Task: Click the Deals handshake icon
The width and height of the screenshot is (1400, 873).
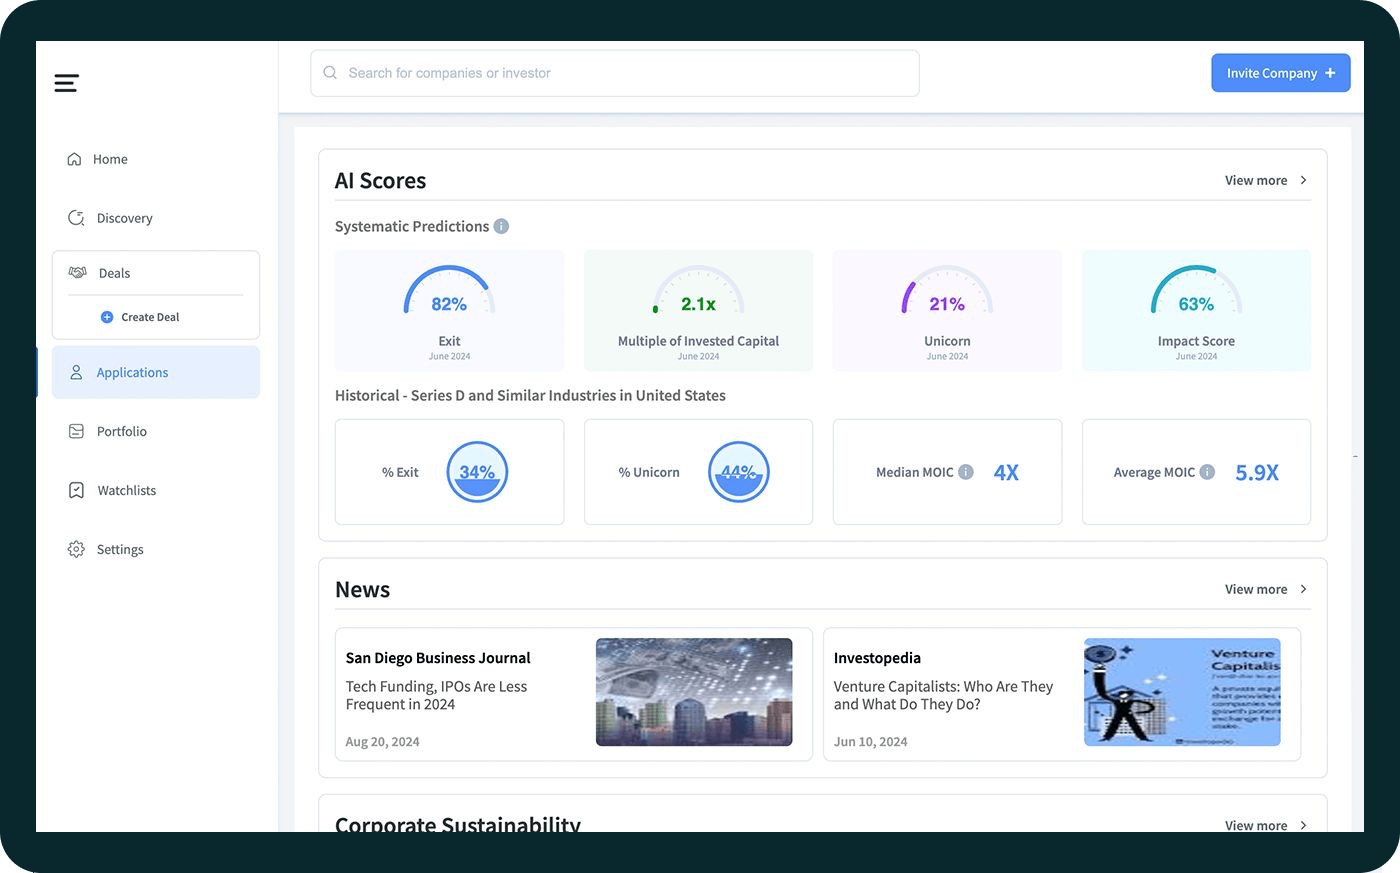Action: [x=77, y=273]
